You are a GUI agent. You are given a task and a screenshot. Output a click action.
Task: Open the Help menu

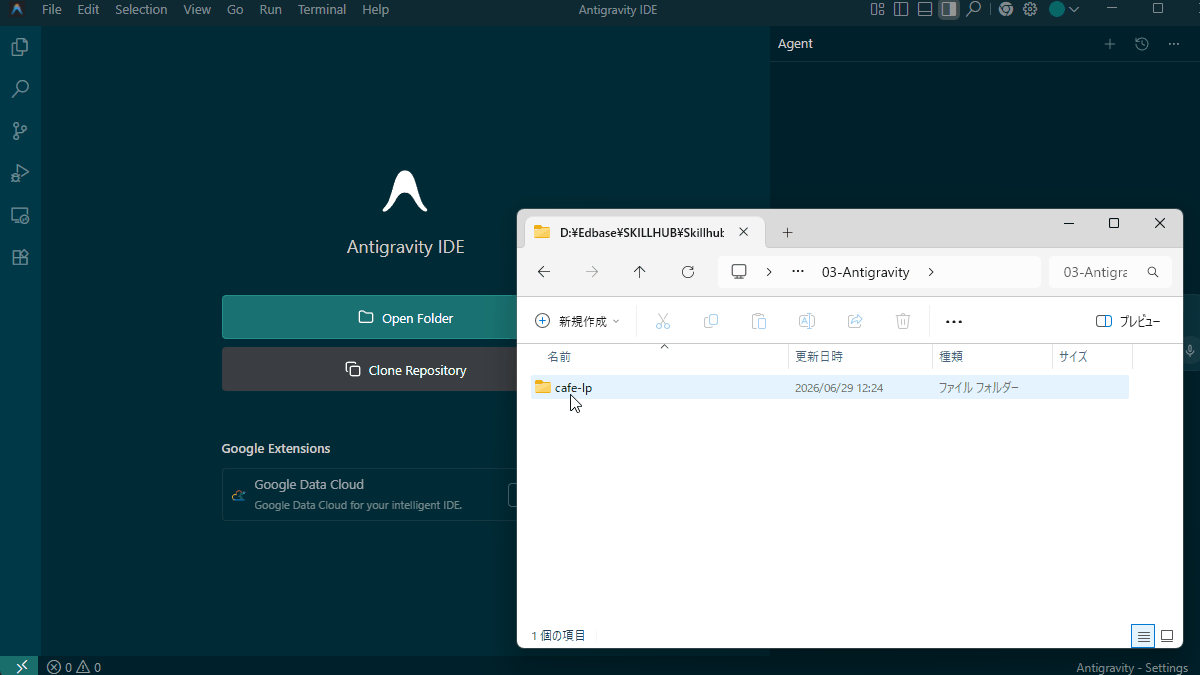point(375,9)
